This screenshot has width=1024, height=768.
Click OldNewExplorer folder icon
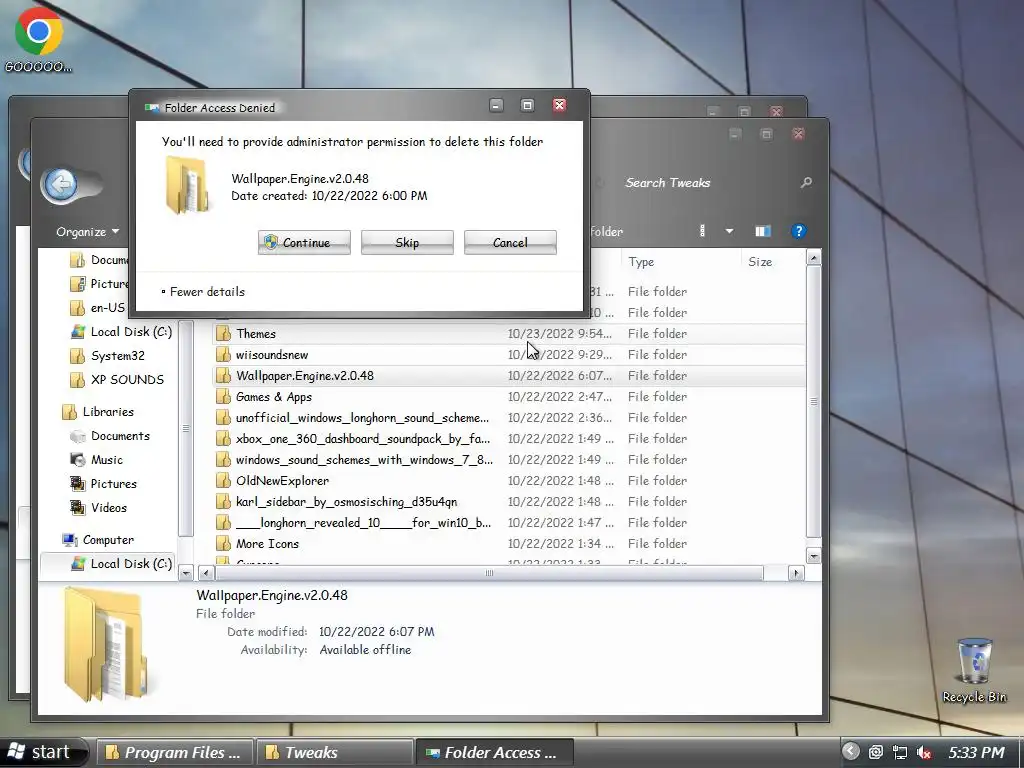[223, 481]
